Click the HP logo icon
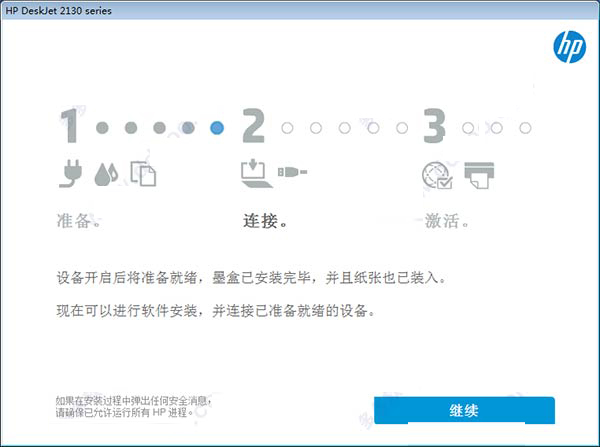 click(569, 47)
